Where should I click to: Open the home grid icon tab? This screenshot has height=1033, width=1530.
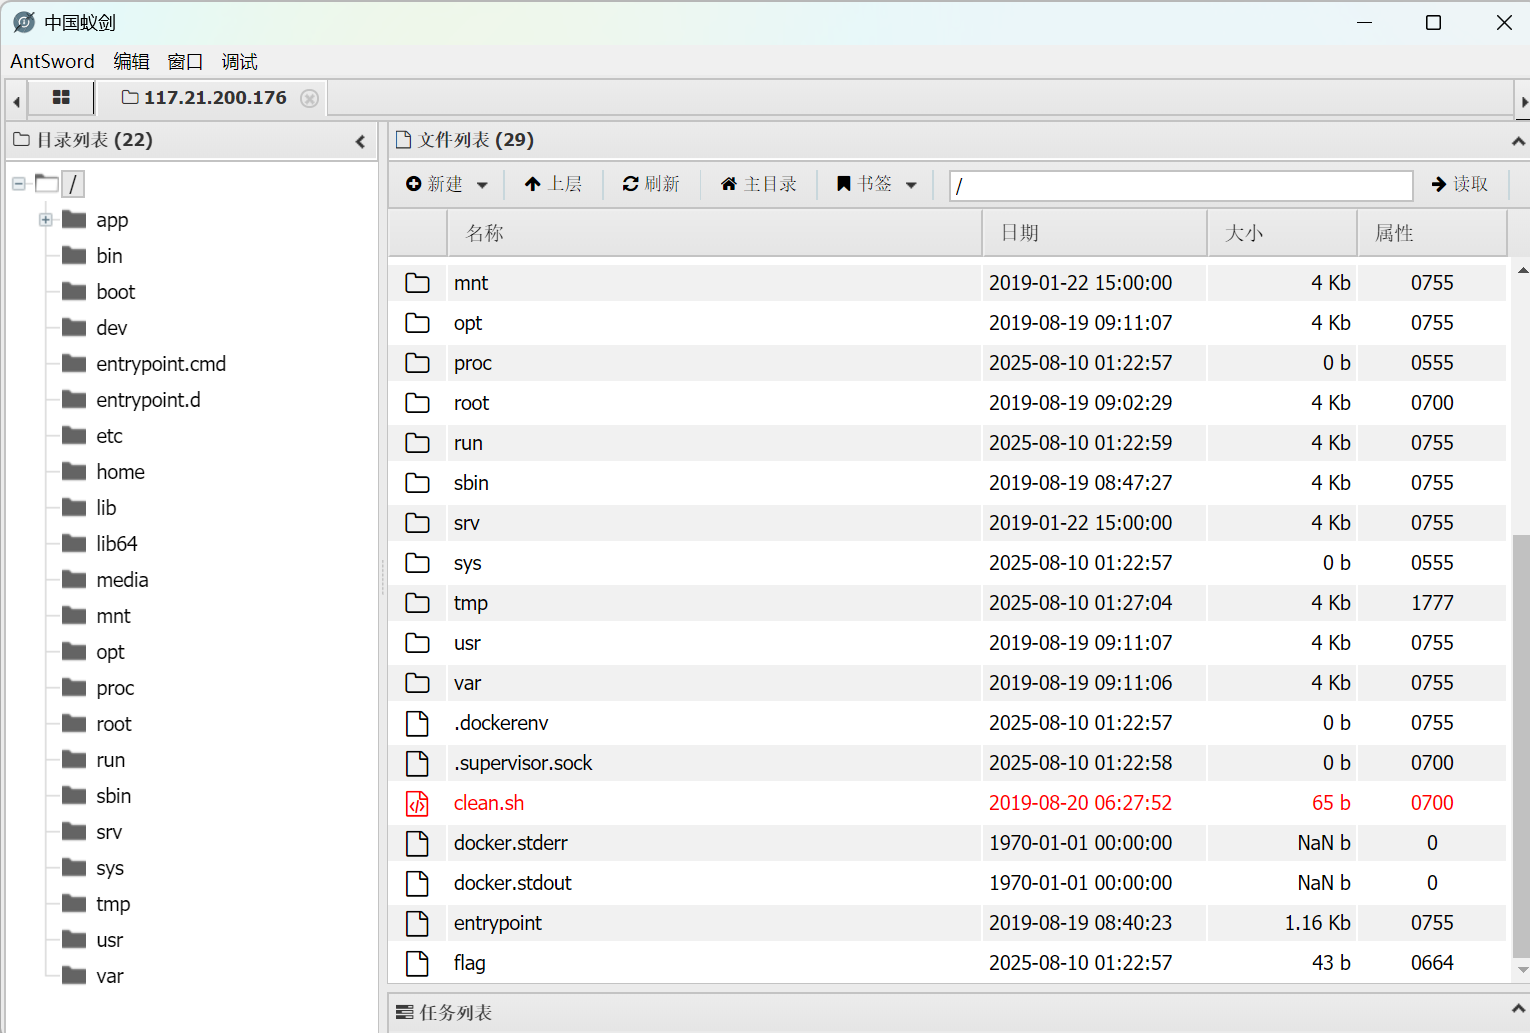tap(61, 97)
